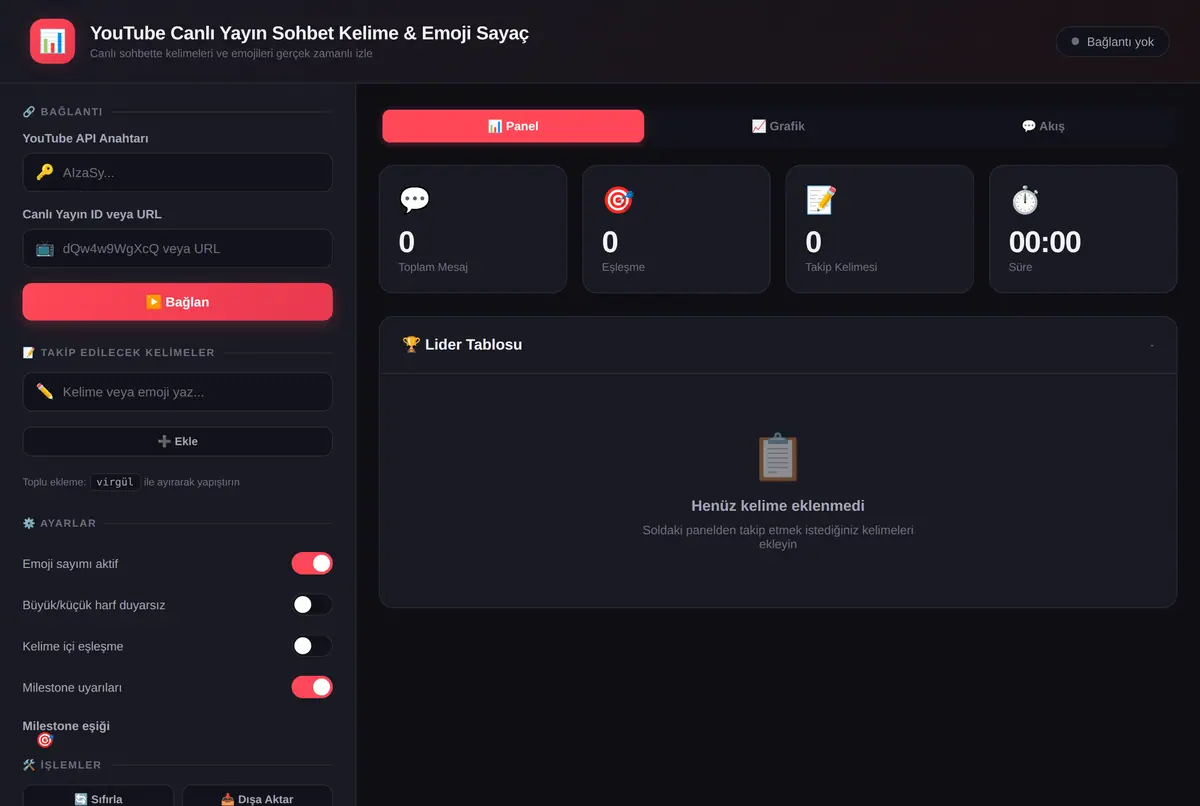
Task: Click the trophy icon beside Lider Tablosu
Action: click(411, 344)
